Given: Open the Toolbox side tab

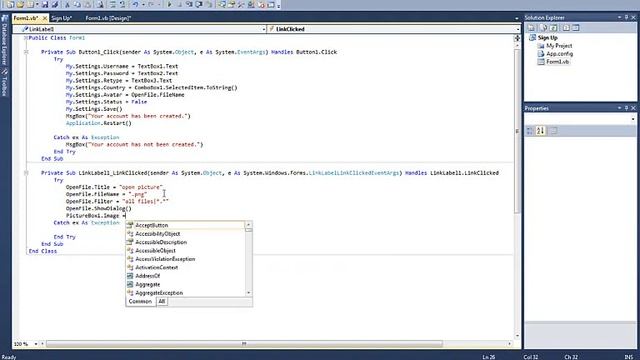Looking at the screenshot, I should (4, 82).
